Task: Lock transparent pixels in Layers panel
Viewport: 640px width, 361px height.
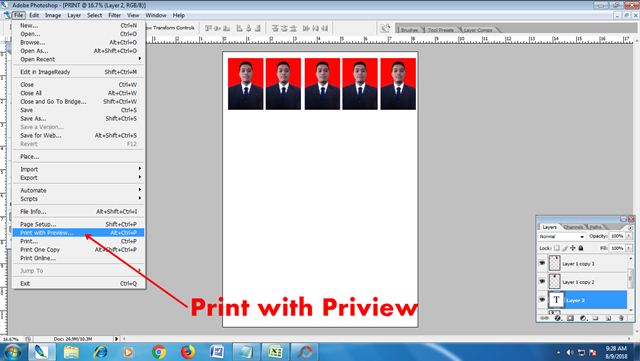Action: point(557,248)
